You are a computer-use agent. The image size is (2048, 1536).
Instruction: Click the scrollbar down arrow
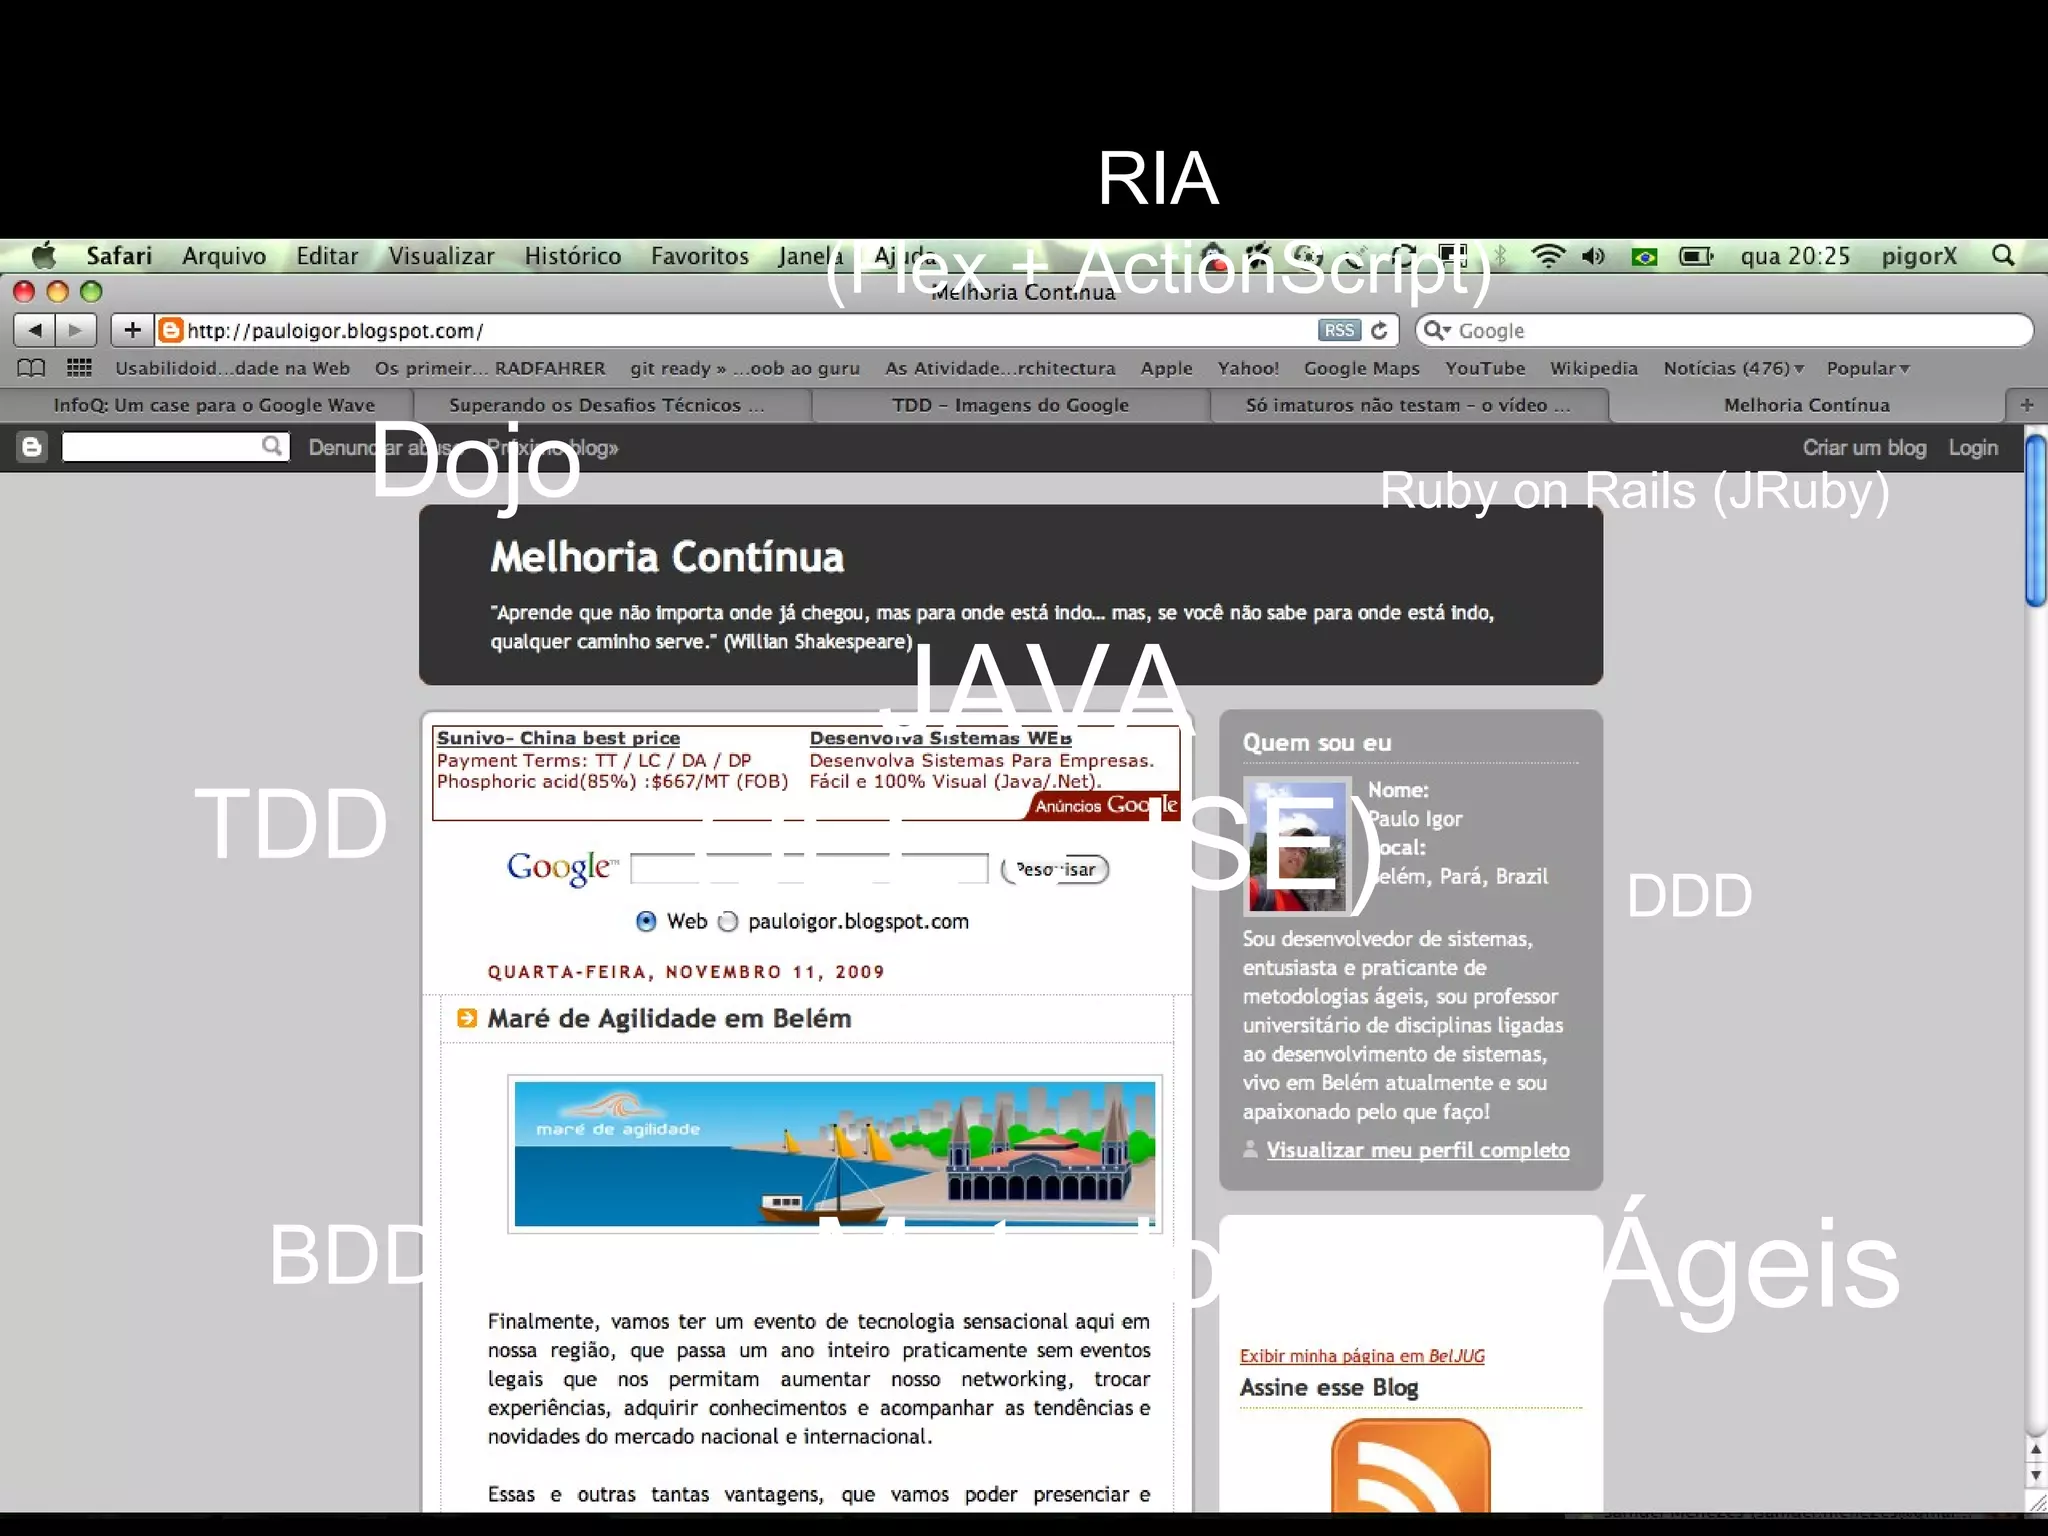point(2036,1475)
